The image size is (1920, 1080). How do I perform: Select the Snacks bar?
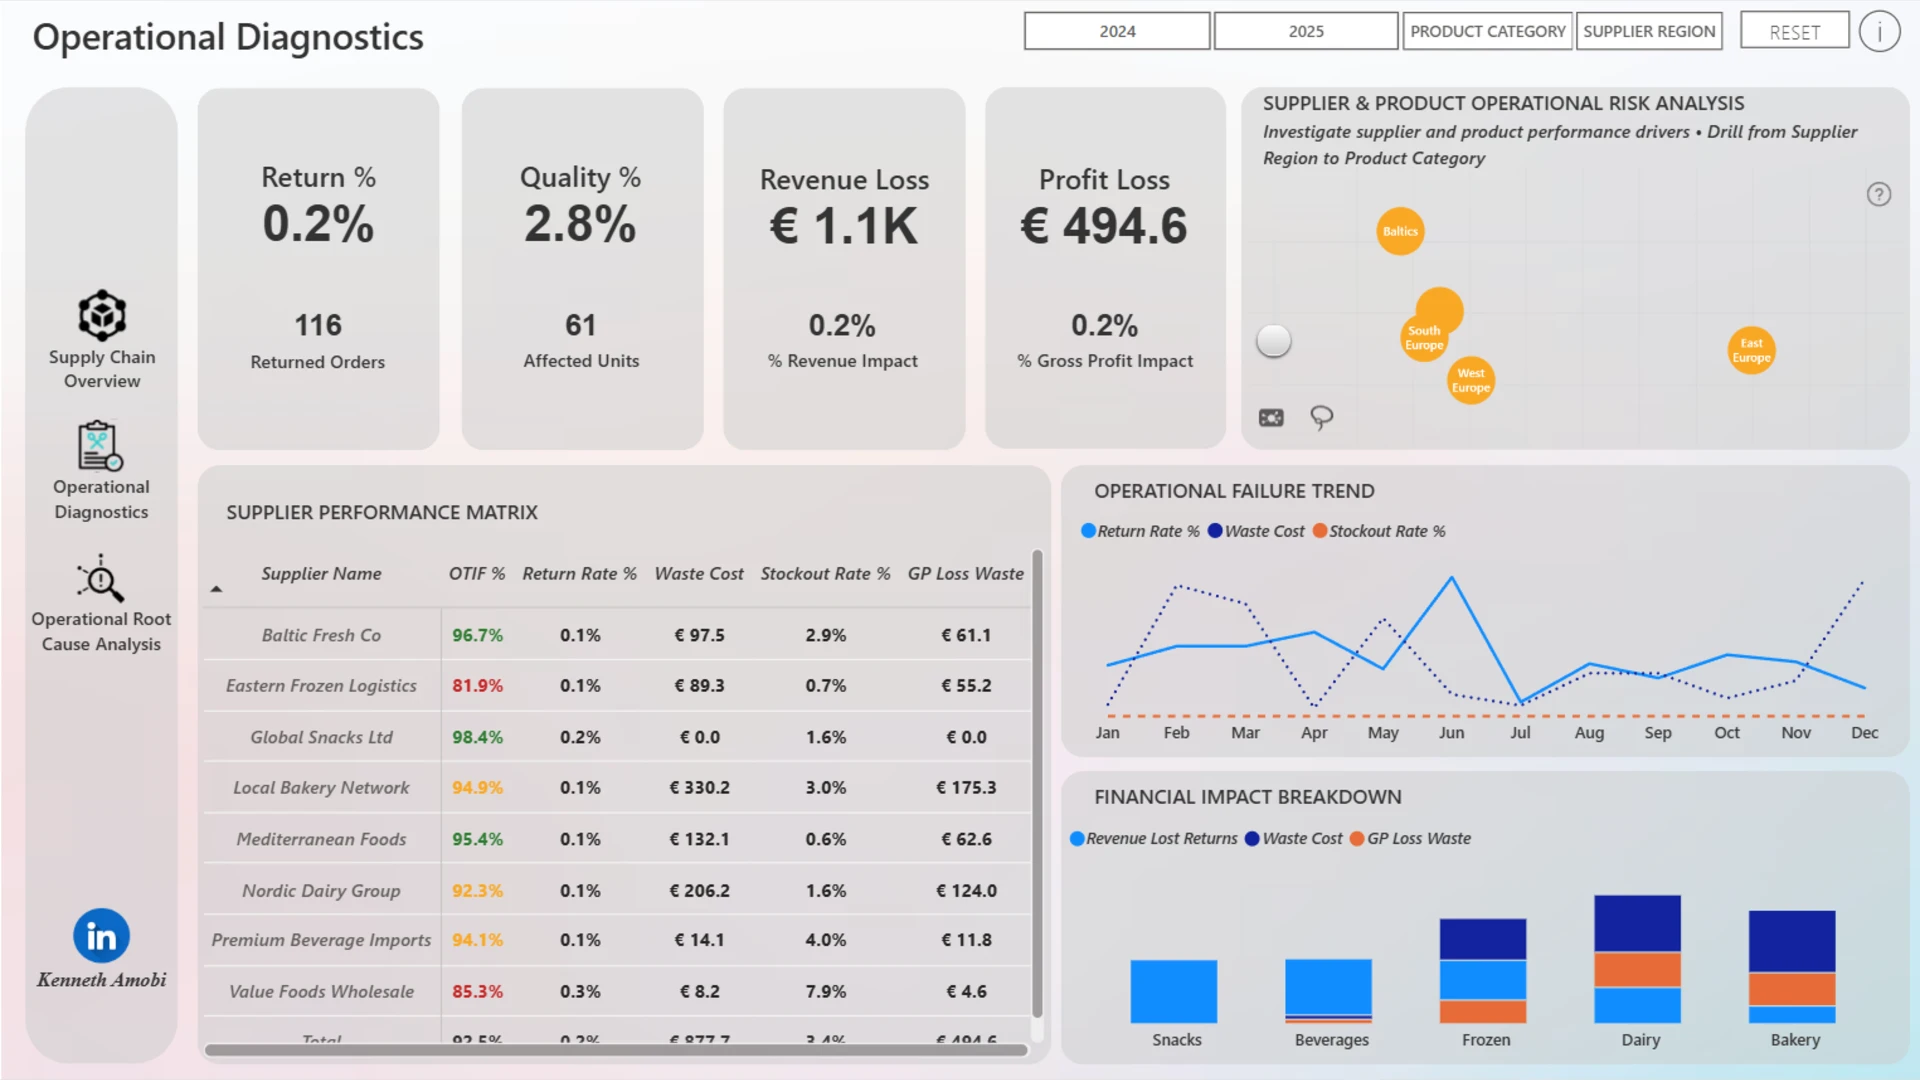1174,991
